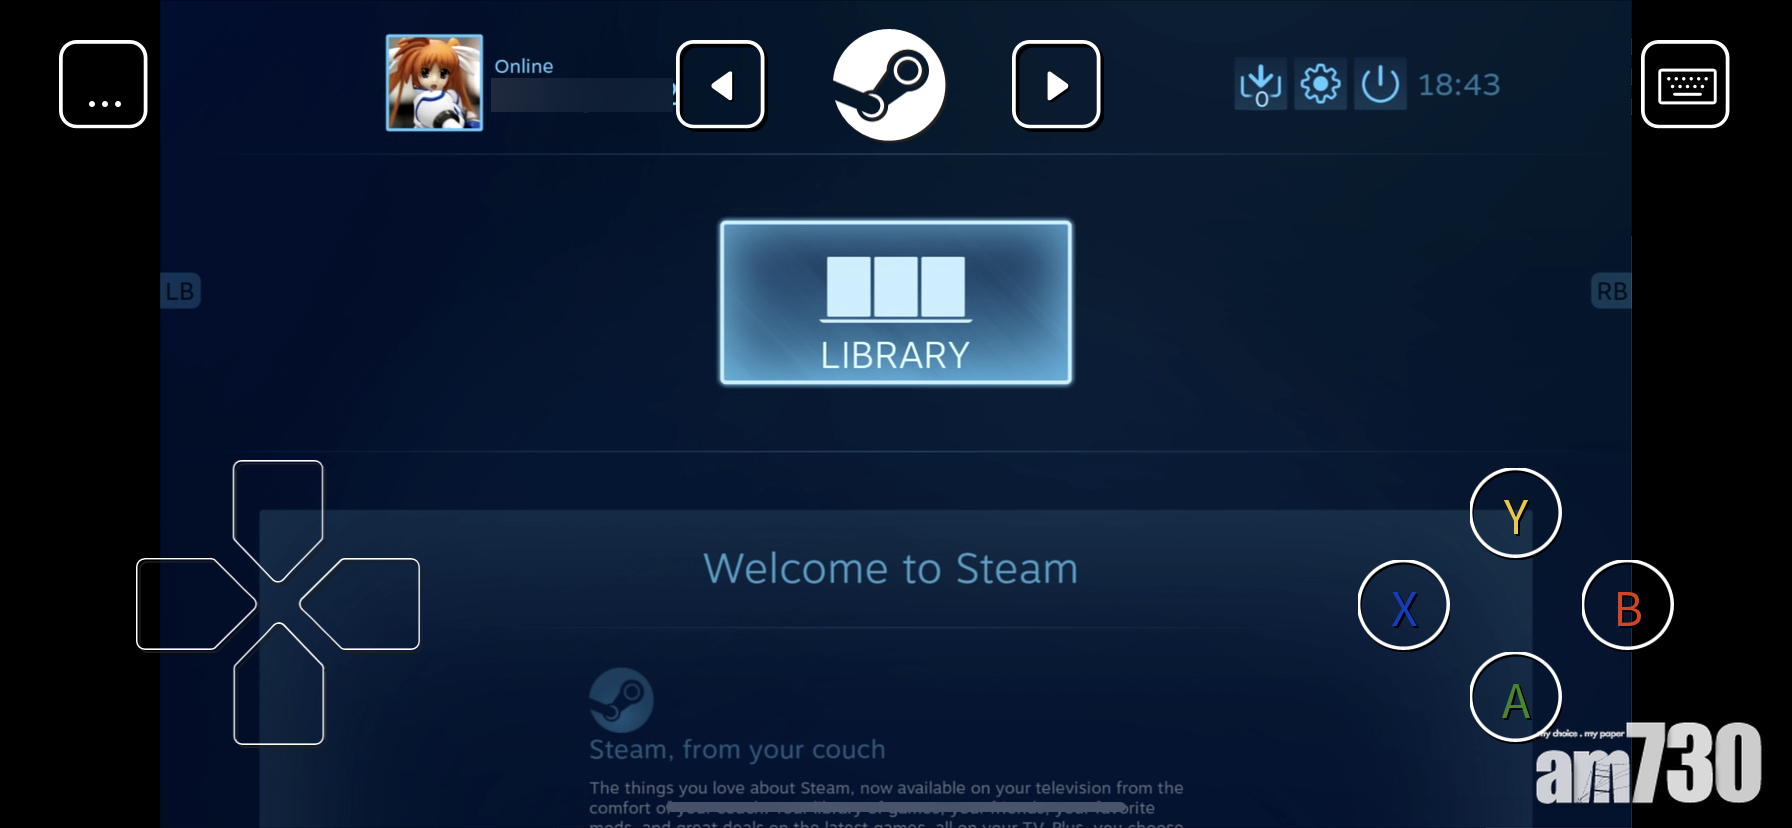Open the three-dots overlay menu
Screen dimensions: 1792x828
tap(103, 84)
